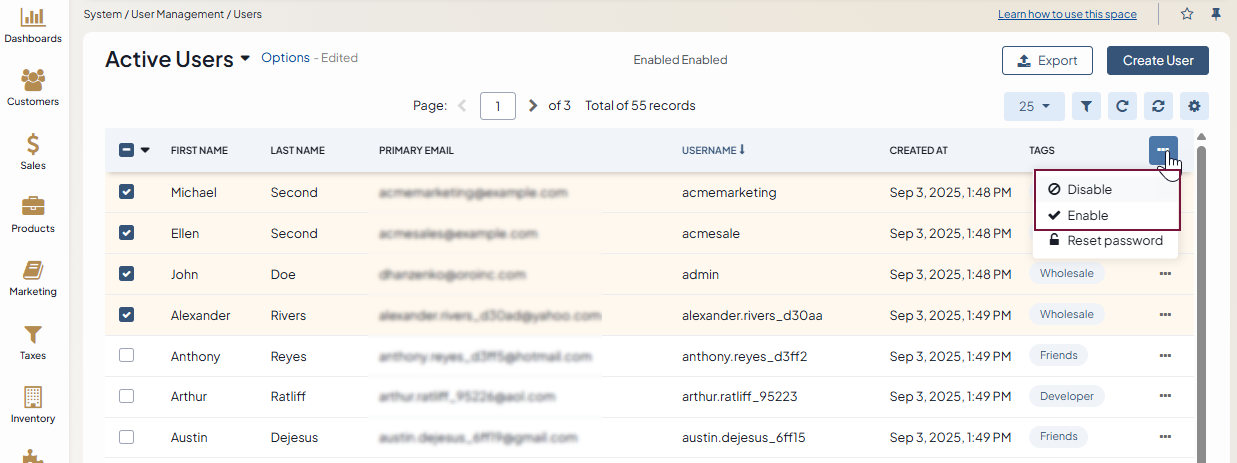Refresh the grid with the refresh icon

coord(1122,106)
